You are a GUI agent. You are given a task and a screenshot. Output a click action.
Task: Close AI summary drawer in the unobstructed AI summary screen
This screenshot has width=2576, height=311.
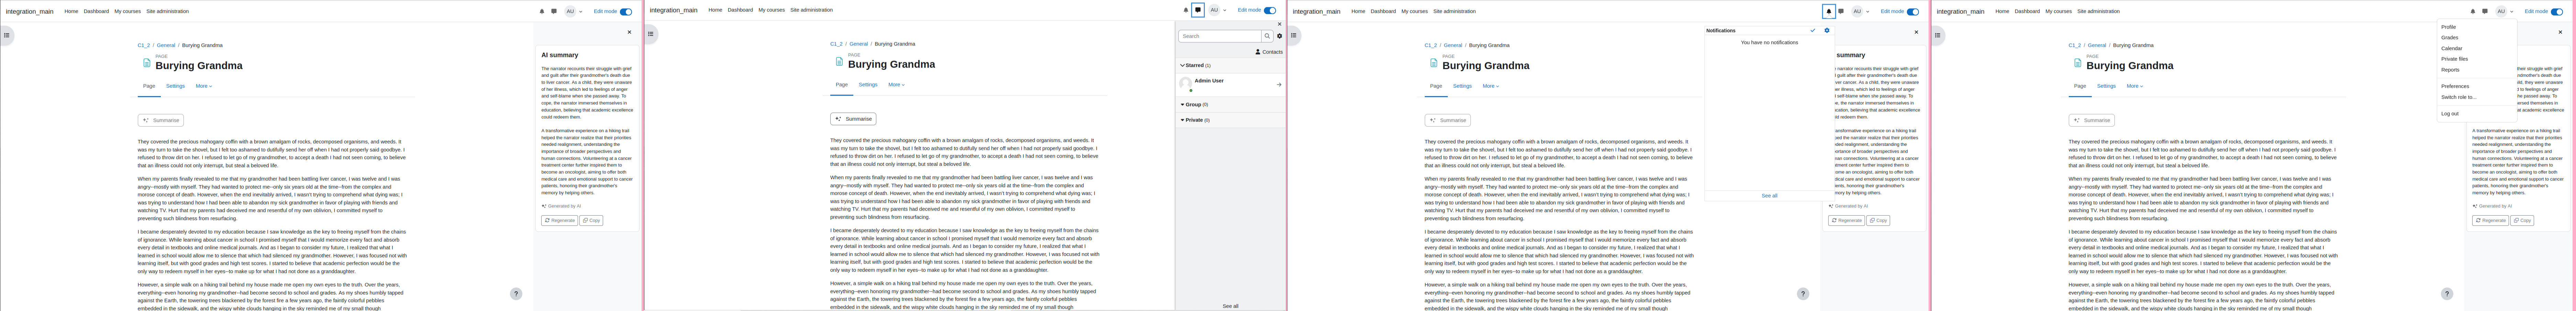[x=629, y=32]
